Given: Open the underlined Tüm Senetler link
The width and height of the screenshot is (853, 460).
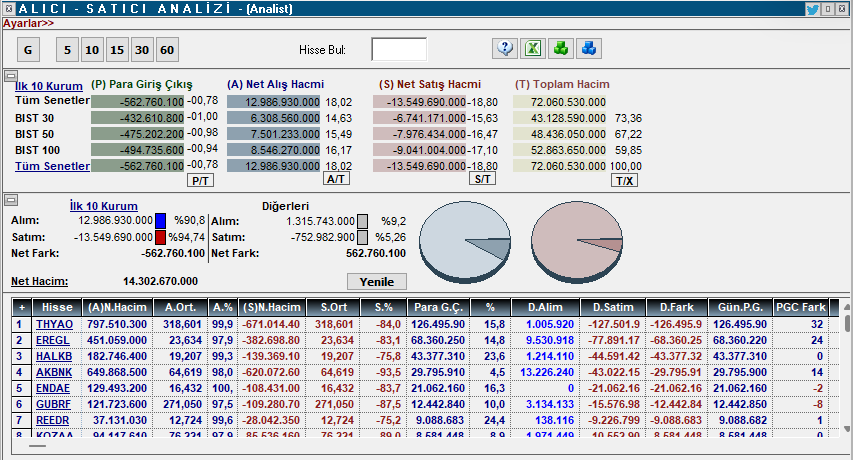Looking at the screenshot, I should click(x=52, y=166).
